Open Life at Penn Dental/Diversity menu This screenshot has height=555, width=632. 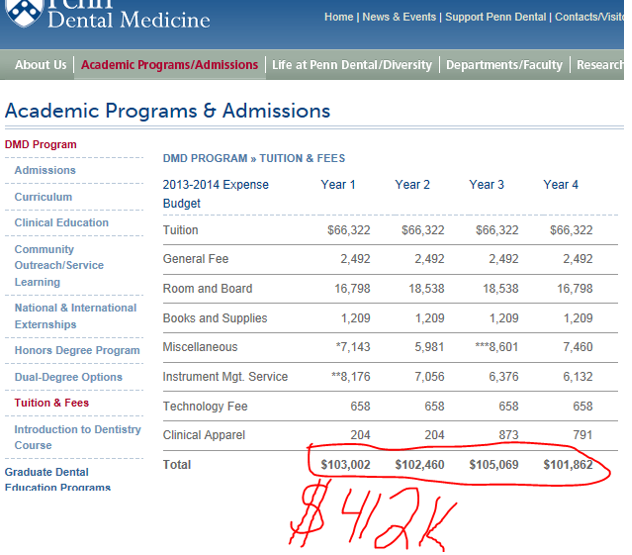point(352,64)
